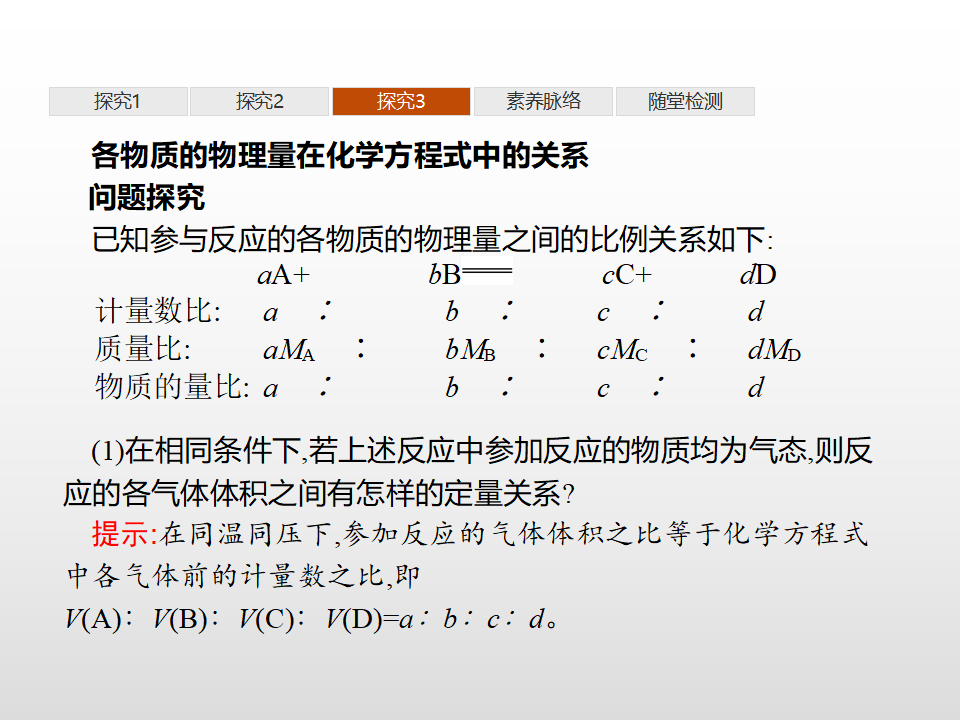Go to the 素养脉络 tab
Viewport: 960px width, 720px height.
point(543,101)
